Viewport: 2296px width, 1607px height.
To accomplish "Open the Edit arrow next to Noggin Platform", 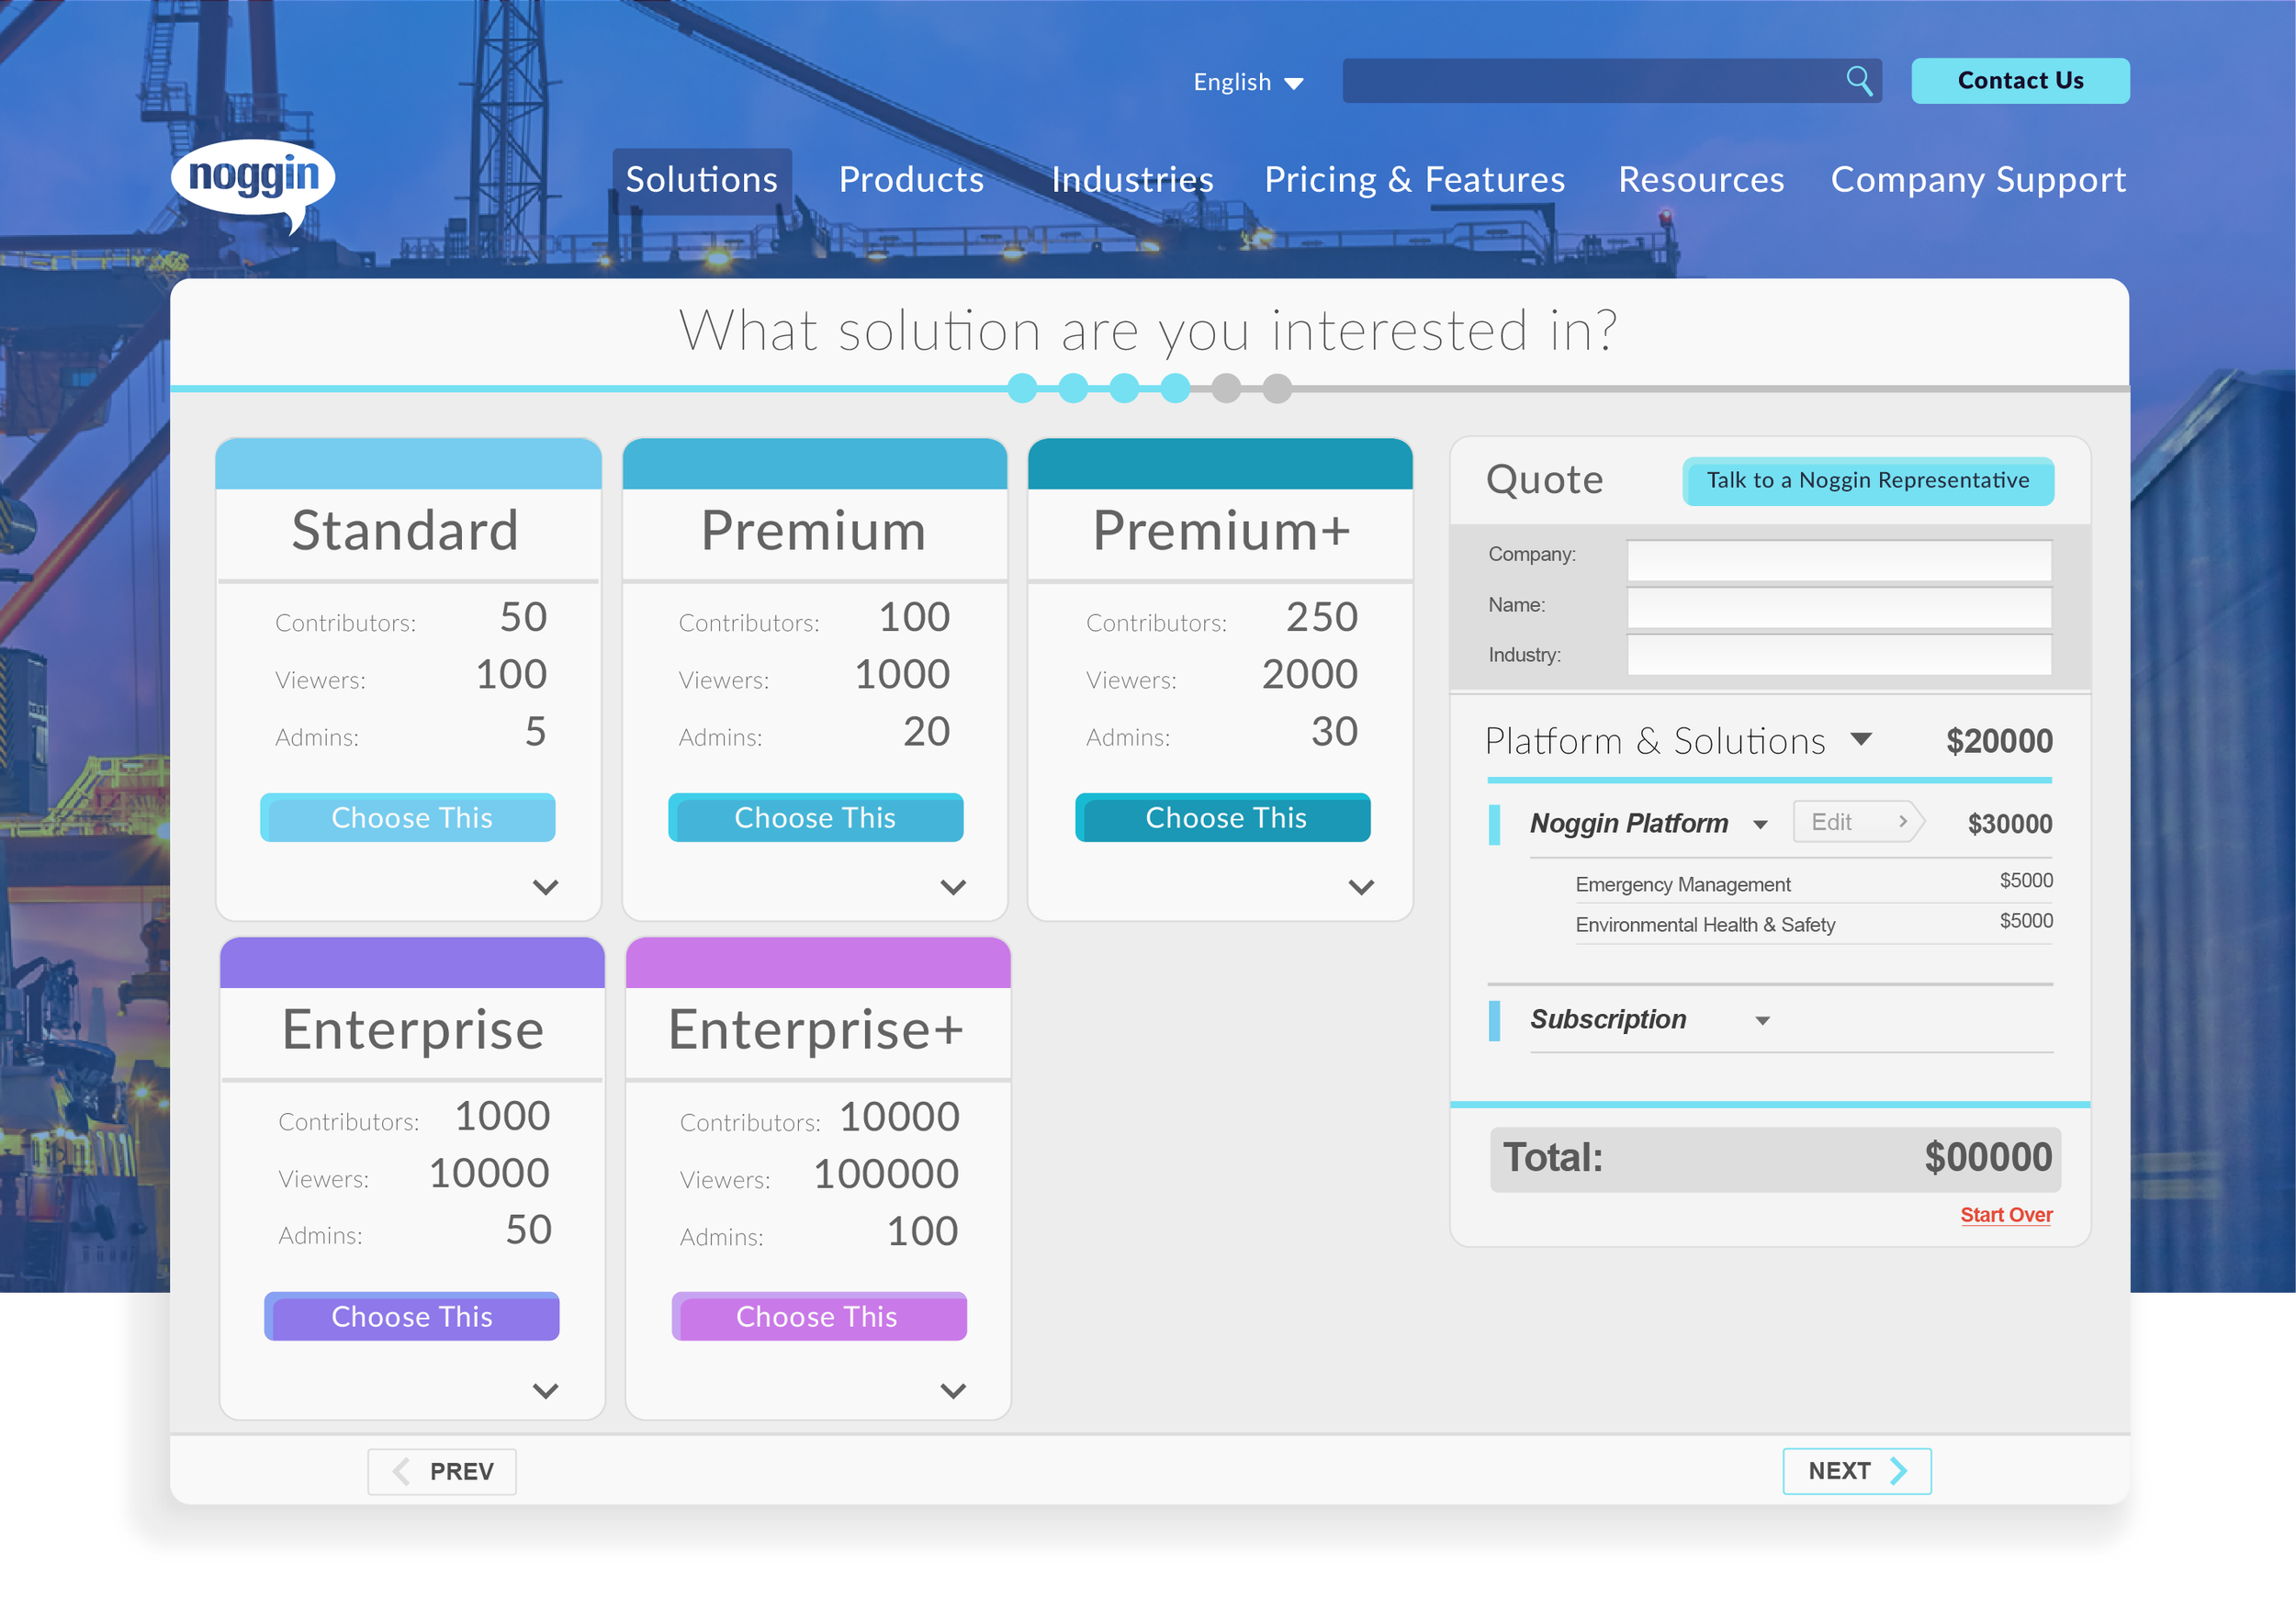I will (1905, 821).
